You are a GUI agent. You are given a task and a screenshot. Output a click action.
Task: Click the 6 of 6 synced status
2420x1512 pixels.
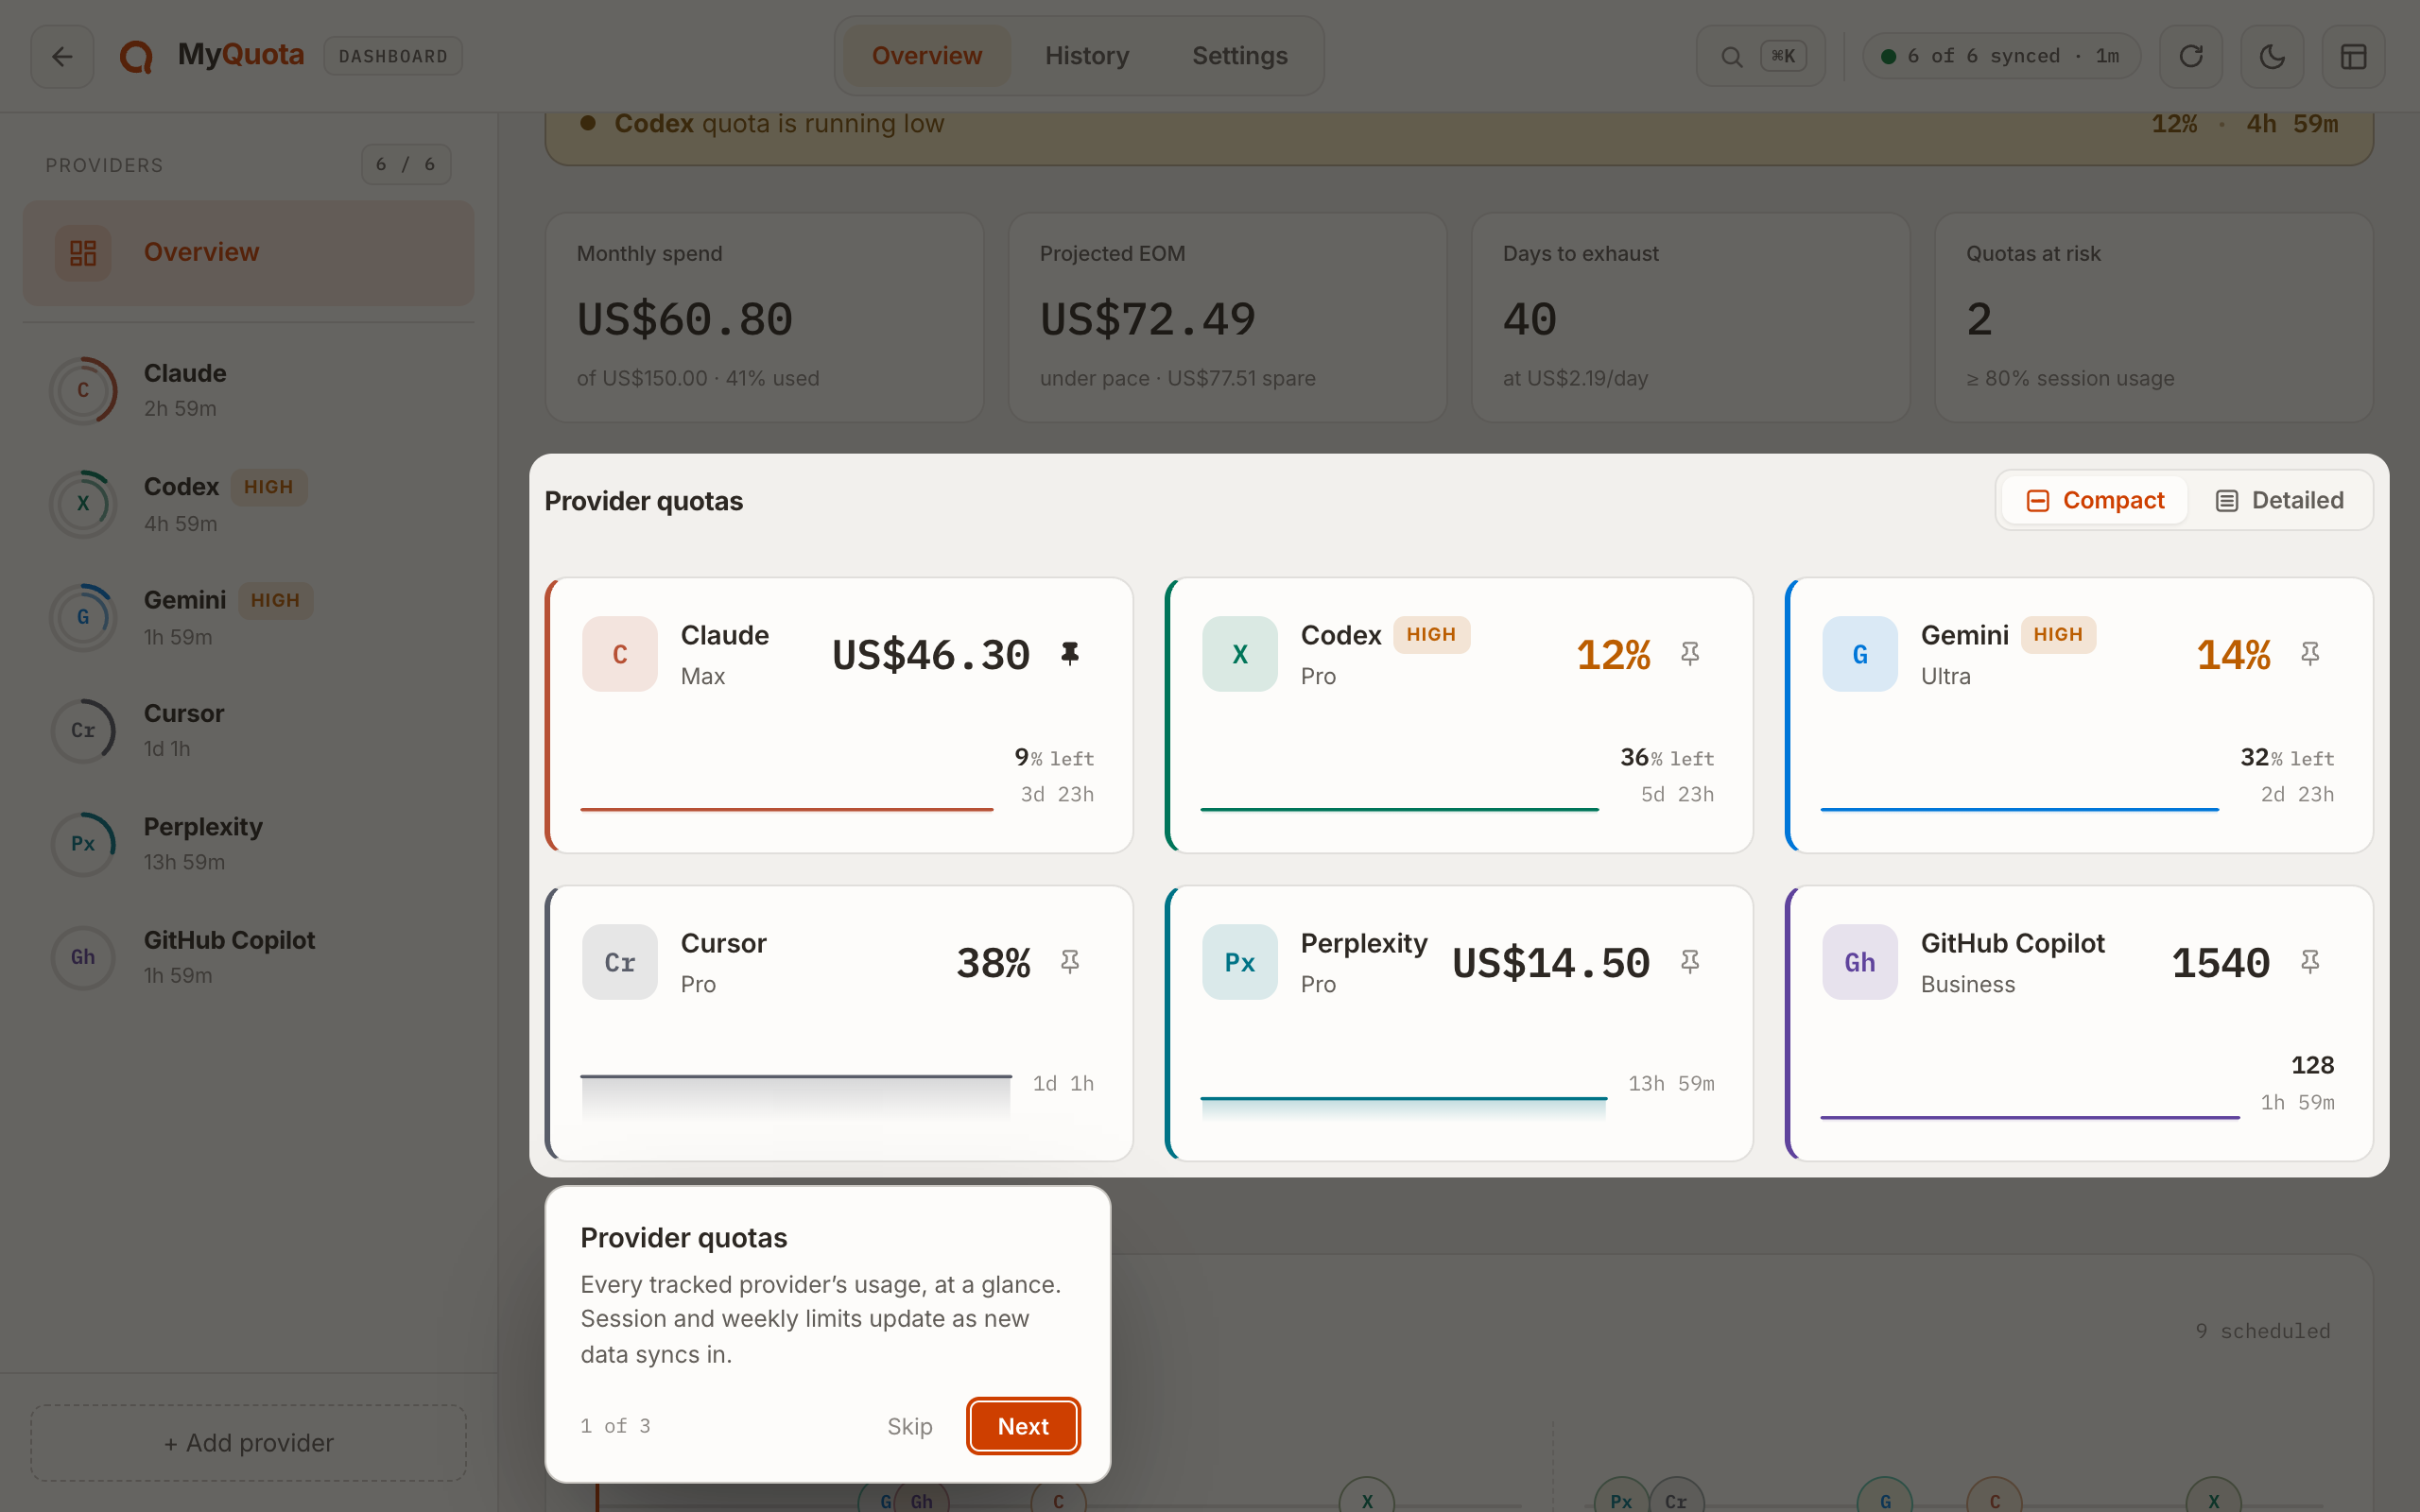[2001, 56]
